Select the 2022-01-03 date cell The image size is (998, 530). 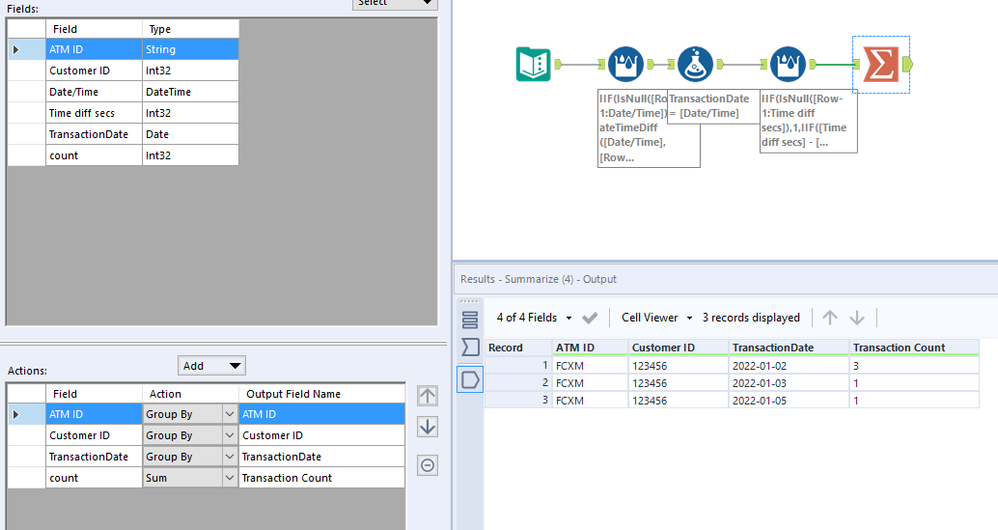(789, 383)
